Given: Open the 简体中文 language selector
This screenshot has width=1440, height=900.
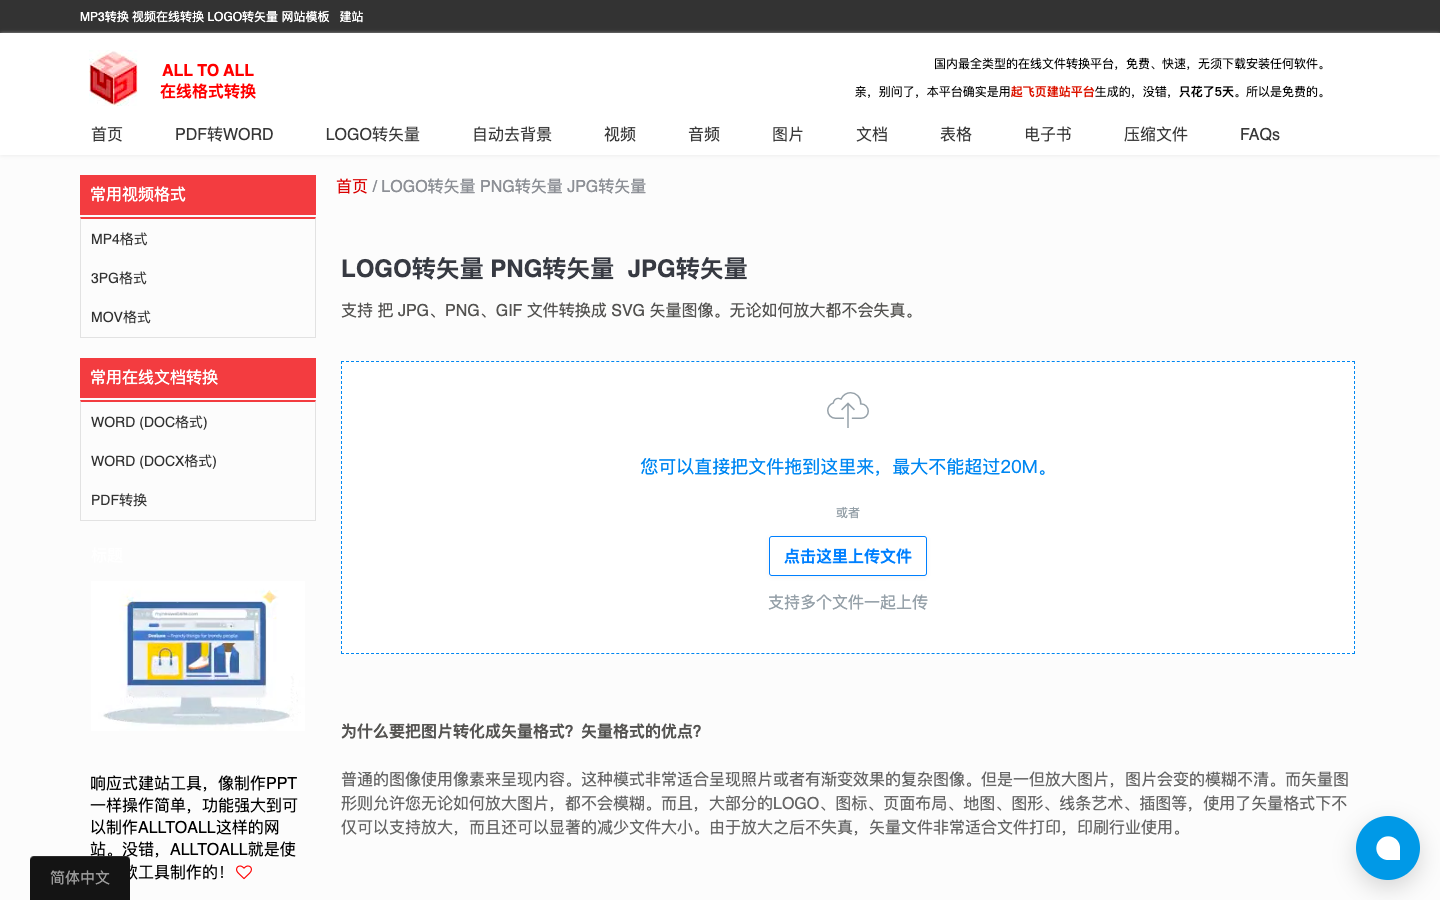Looking at the screenshot, I should 80,878.
